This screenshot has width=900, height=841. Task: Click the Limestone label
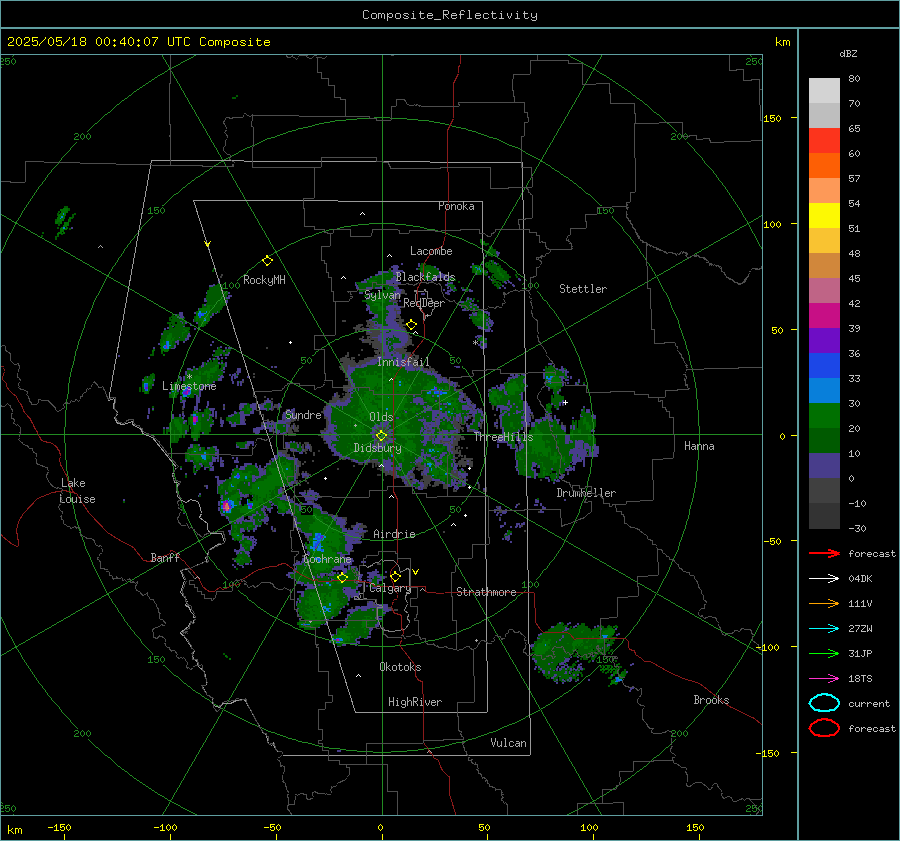pyautogui.click(x=189, y=386)
